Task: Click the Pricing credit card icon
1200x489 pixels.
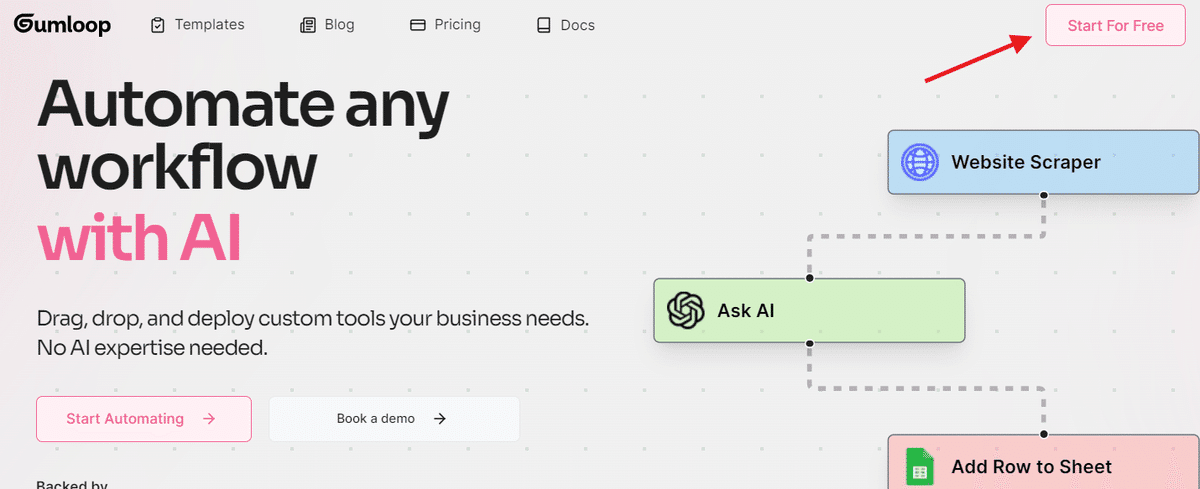Action: coord(418,25)
